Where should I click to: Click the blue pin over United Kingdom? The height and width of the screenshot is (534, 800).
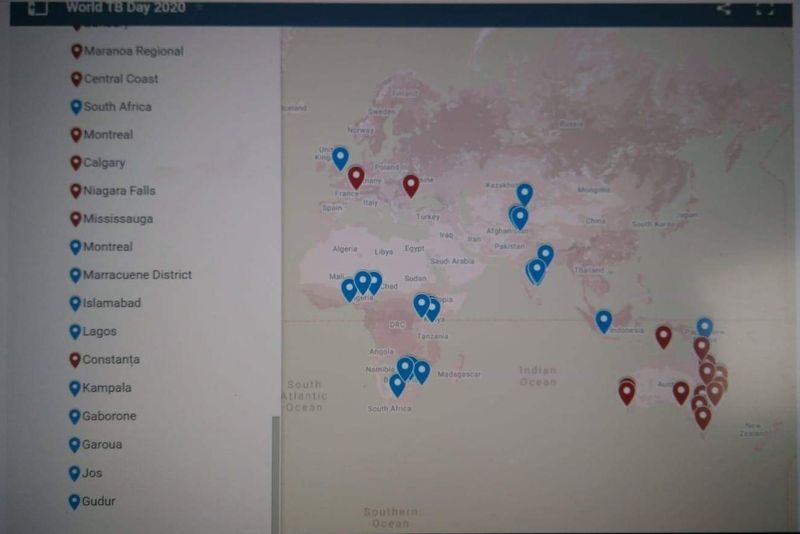(x=340, y=157)
